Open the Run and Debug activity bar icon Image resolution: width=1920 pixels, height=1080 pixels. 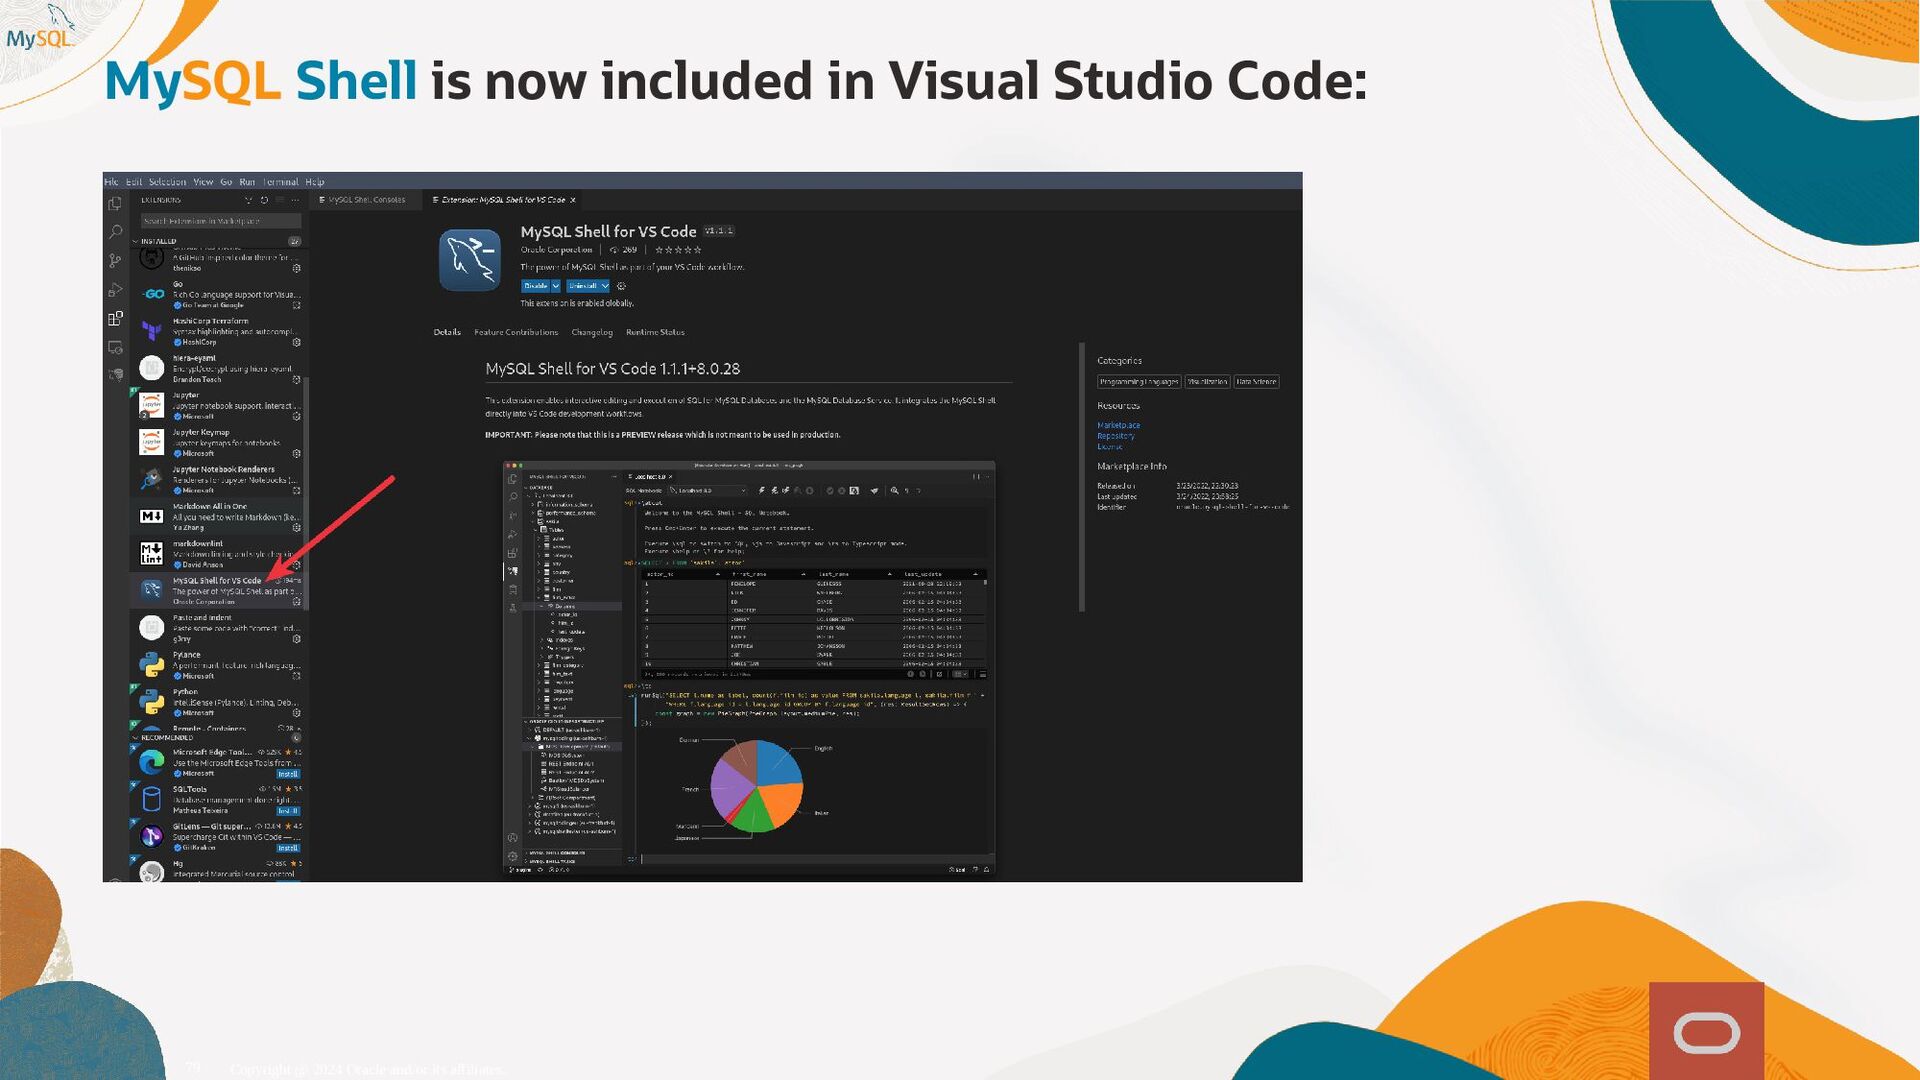tap(115, 290)
